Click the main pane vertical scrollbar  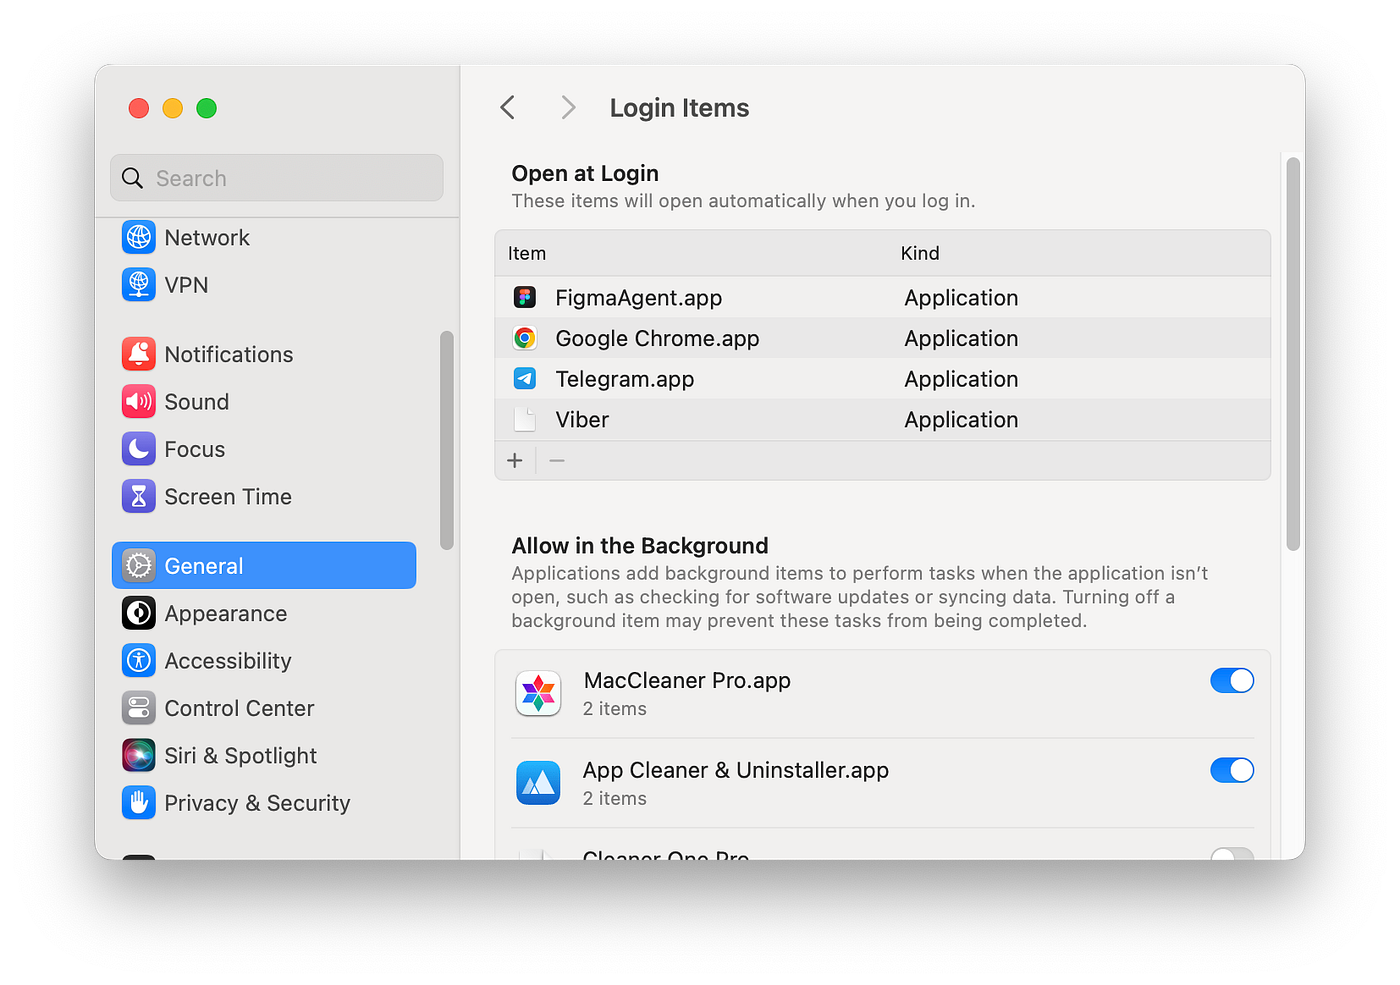pyautogui.click(x=1293, y=354)
